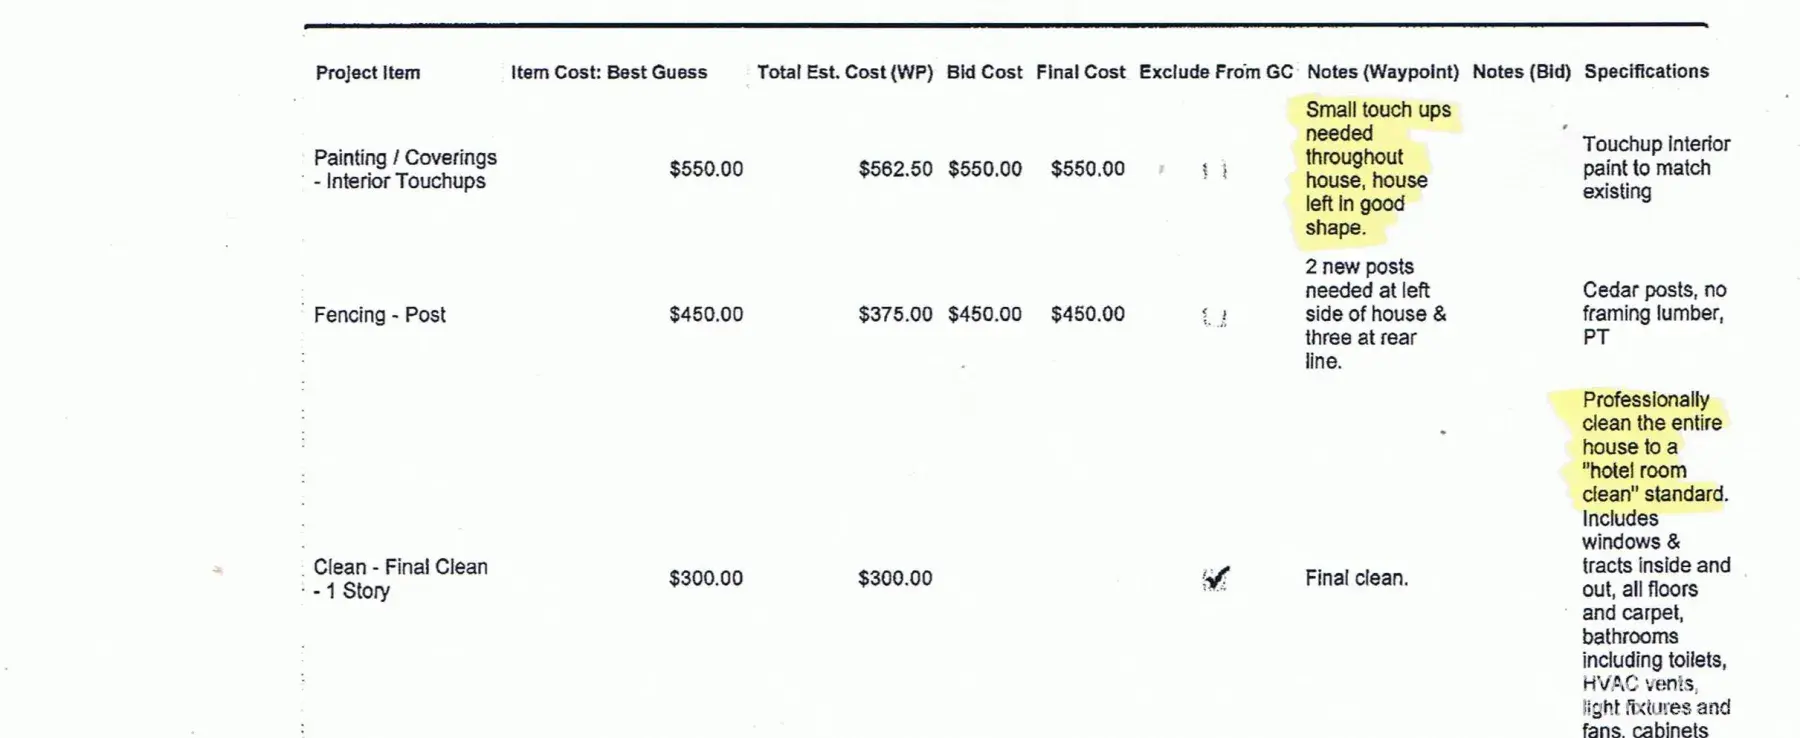Viewport: 1800px width, 738px height.
Task: Uncheck Exclude From GC for Final Clean row
Action: click(1215, 579)
